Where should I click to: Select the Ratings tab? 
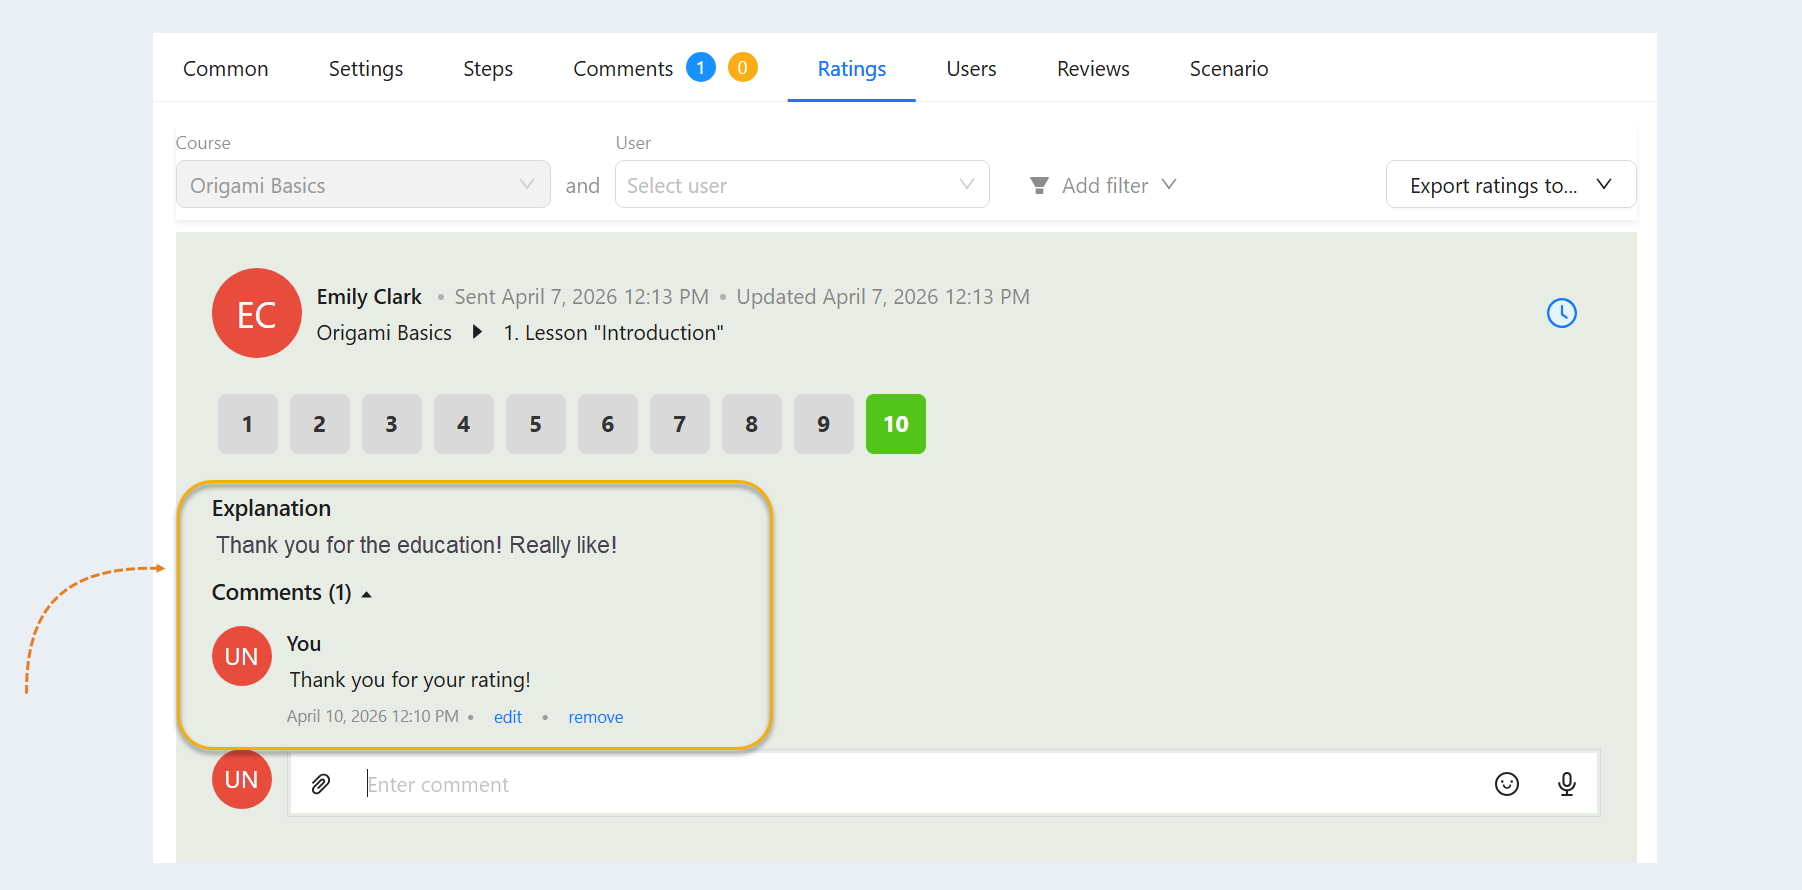pyautogui.click(x=852, y=69)
